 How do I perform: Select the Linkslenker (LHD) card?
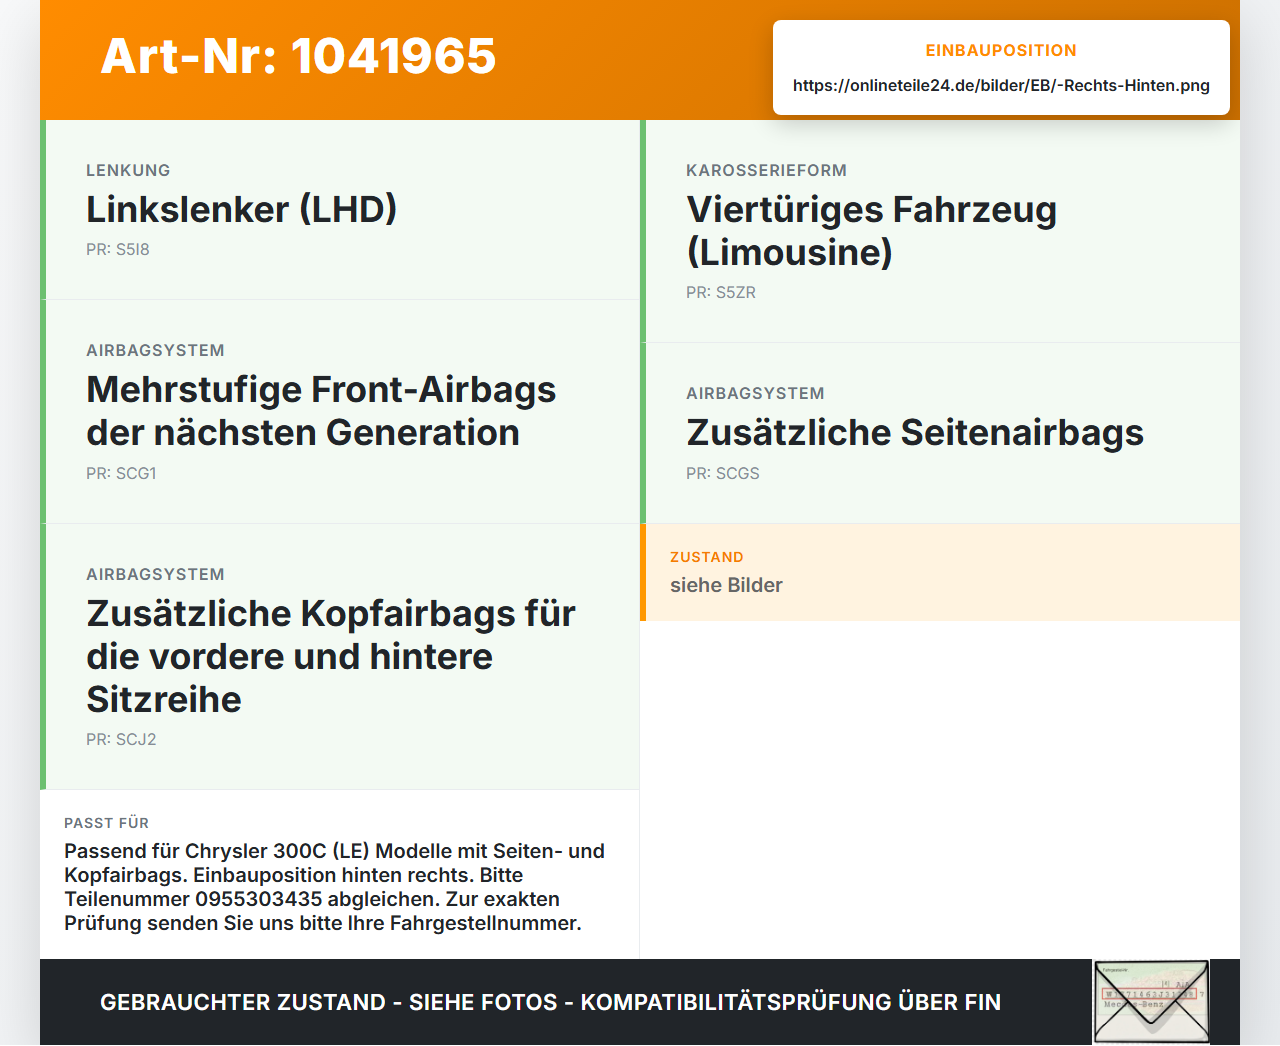340,210
